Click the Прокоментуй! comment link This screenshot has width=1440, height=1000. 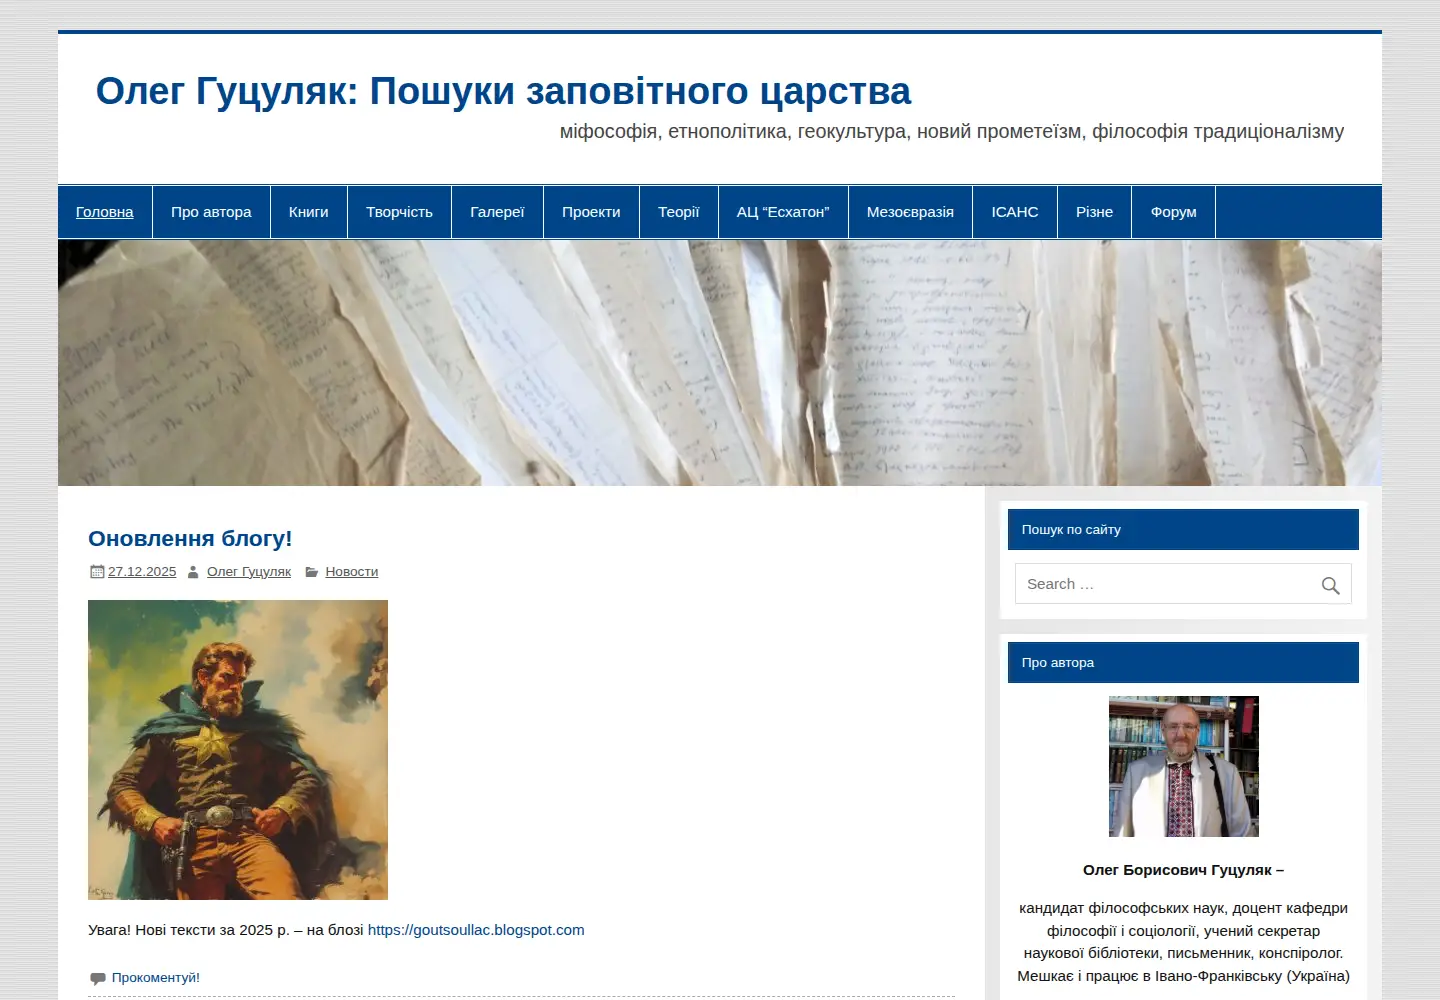[156, 978]
